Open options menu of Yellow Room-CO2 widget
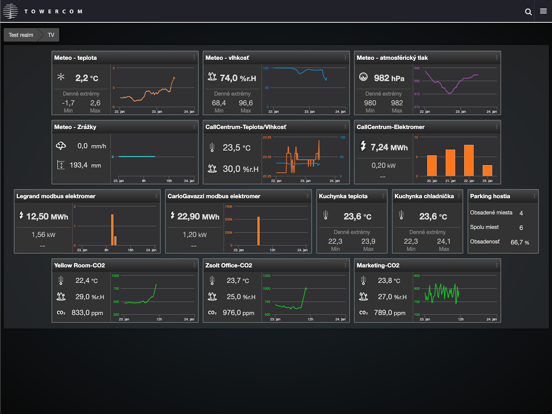The width and height of the screenshot is (552, 414). (194, 265)
